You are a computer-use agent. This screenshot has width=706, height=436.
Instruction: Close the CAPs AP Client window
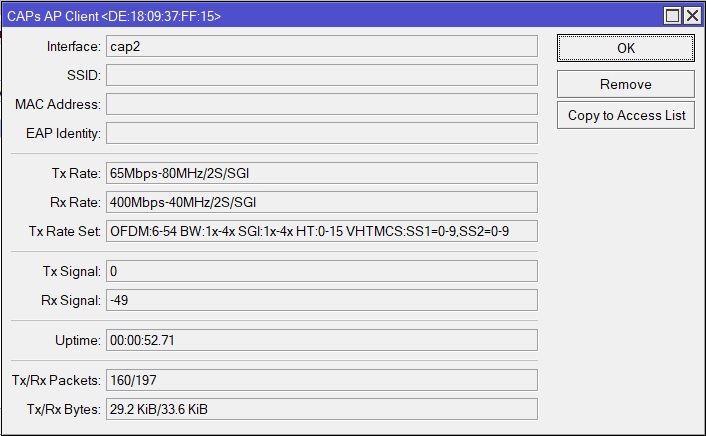tap(692, 16)
